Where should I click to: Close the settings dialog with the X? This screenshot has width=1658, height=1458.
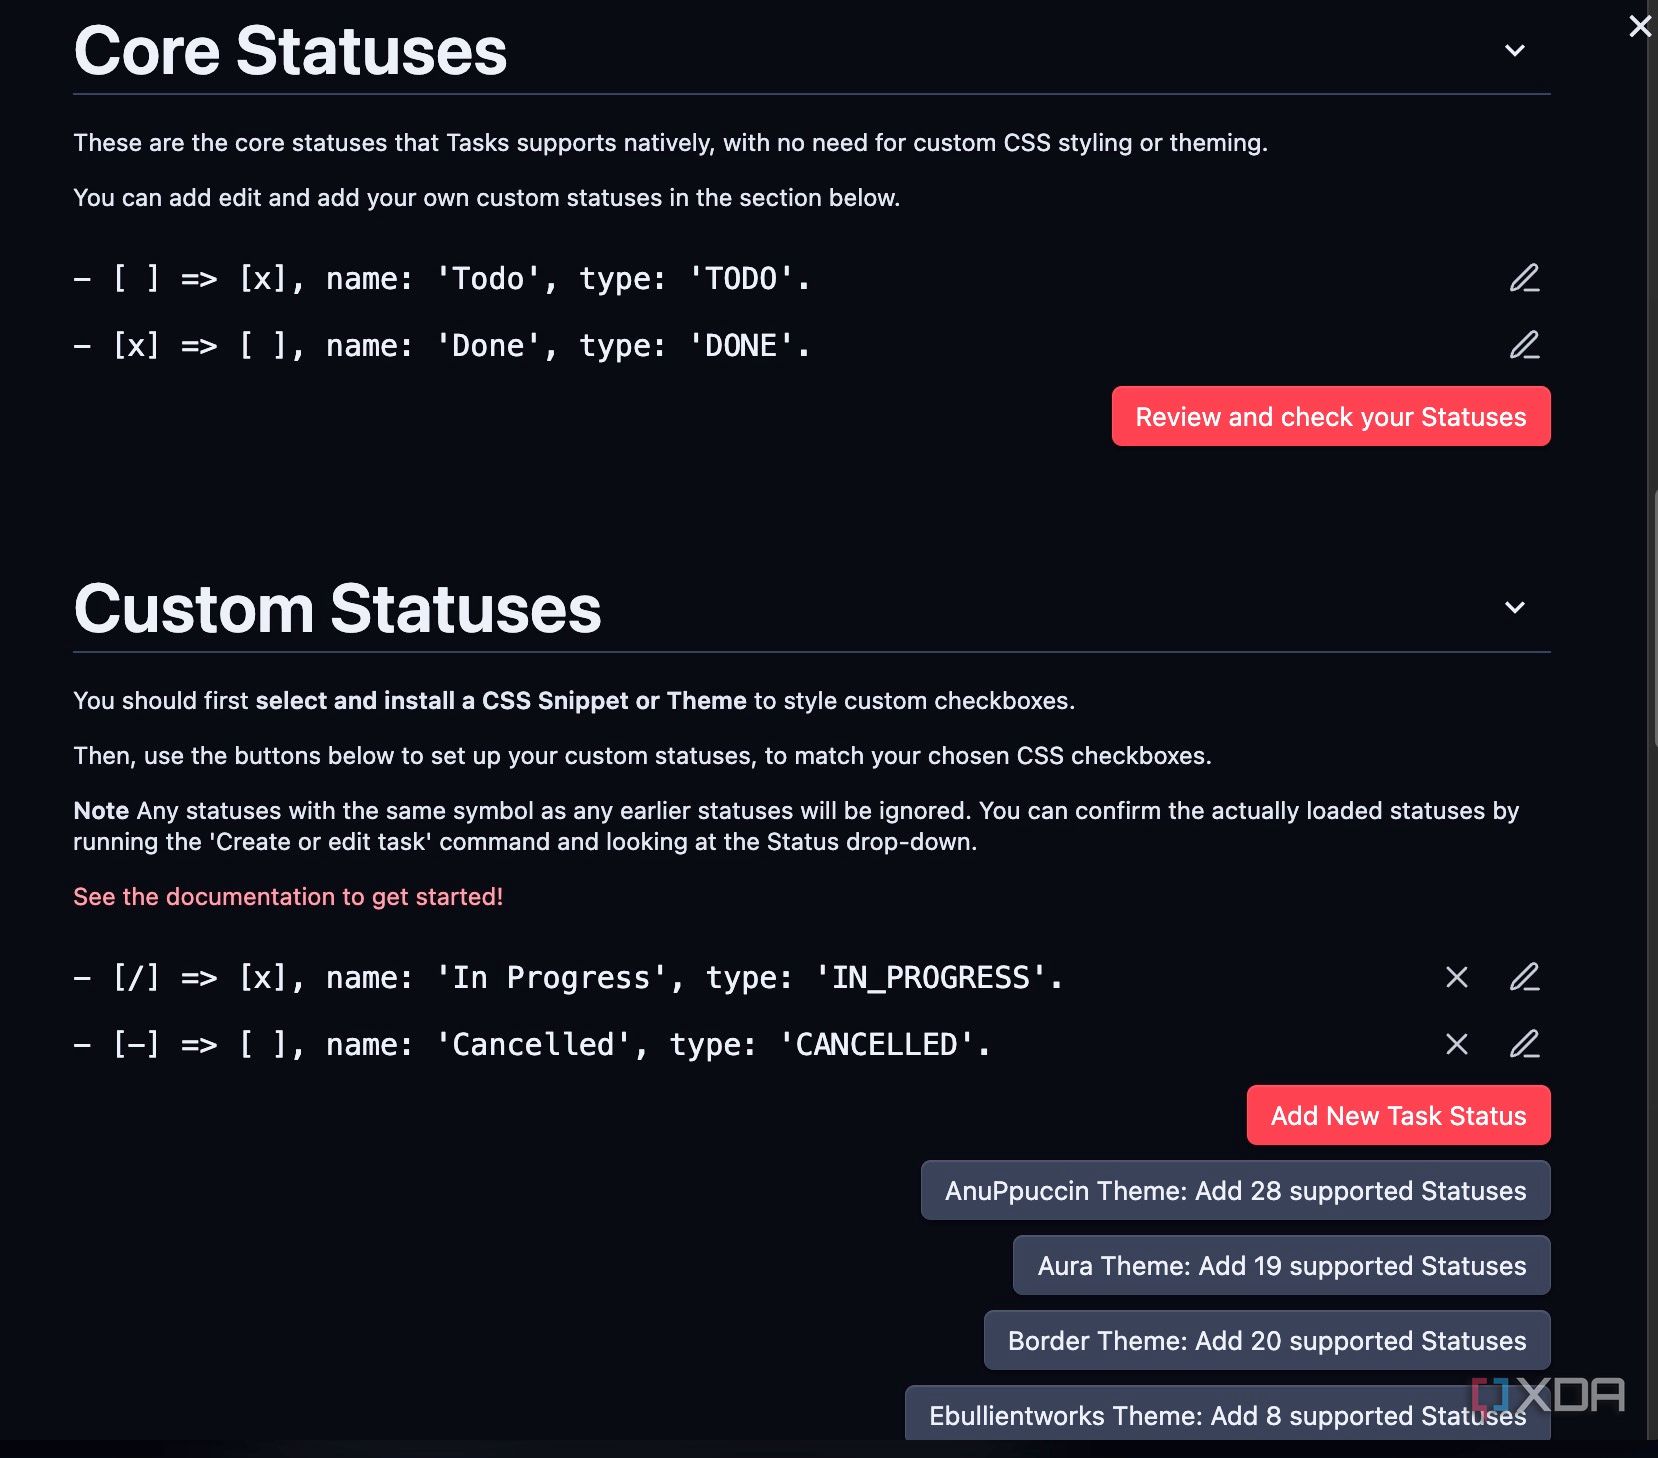[1640, 26]
